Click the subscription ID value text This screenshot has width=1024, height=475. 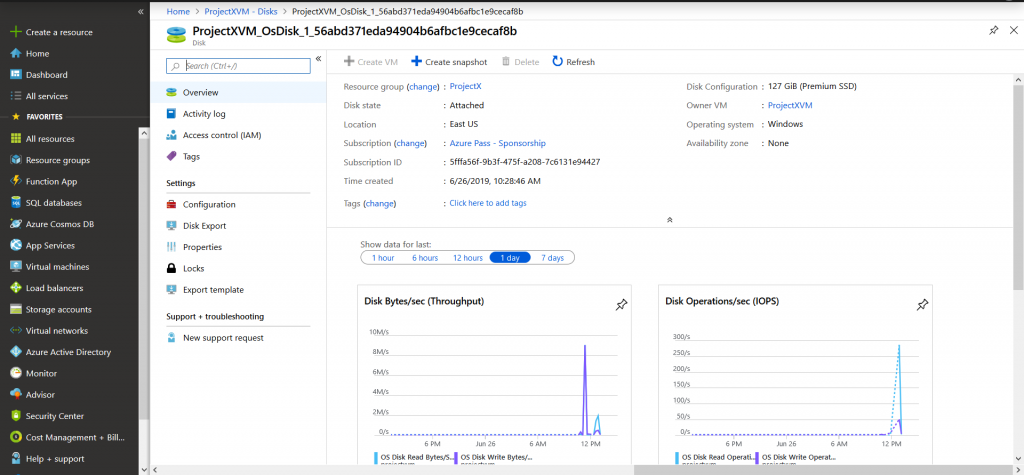(x=525, y=162)
